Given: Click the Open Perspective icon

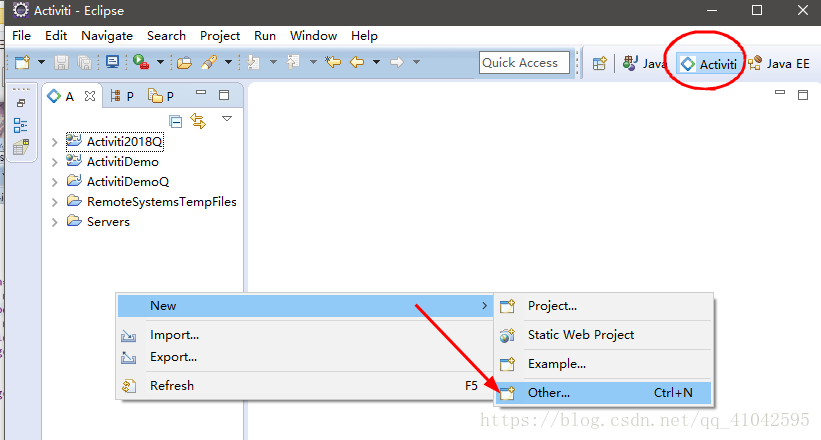Looking at the screenshot, I should click(600, 63).
